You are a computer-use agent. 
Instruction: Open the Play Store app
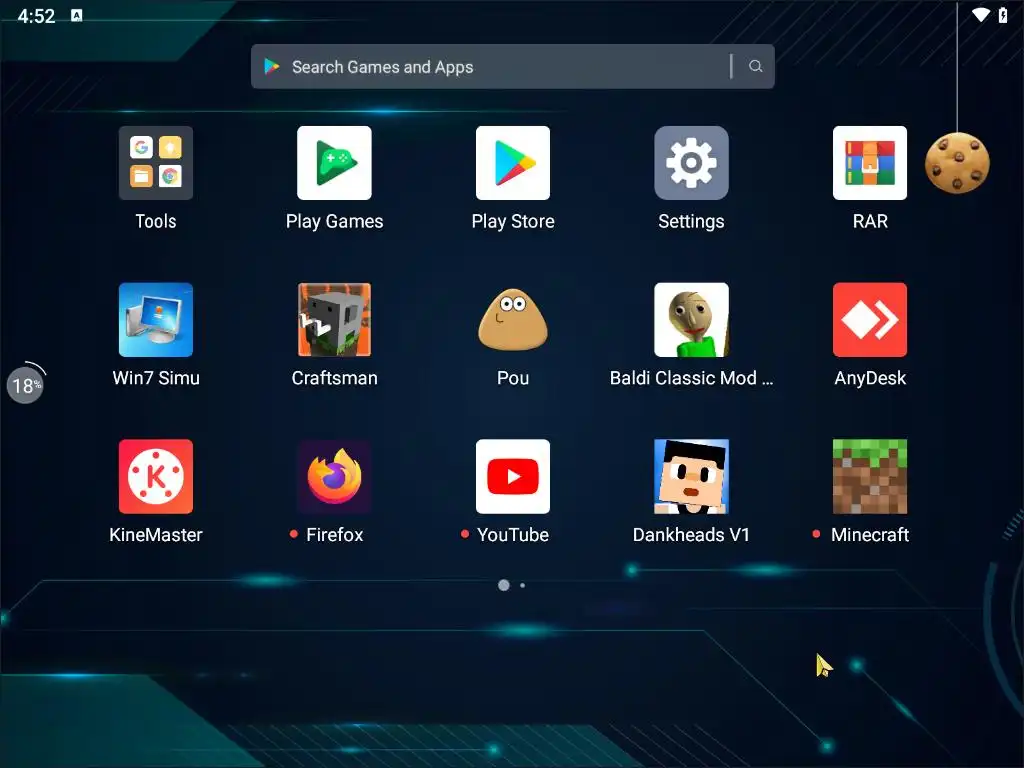[513, 163]
